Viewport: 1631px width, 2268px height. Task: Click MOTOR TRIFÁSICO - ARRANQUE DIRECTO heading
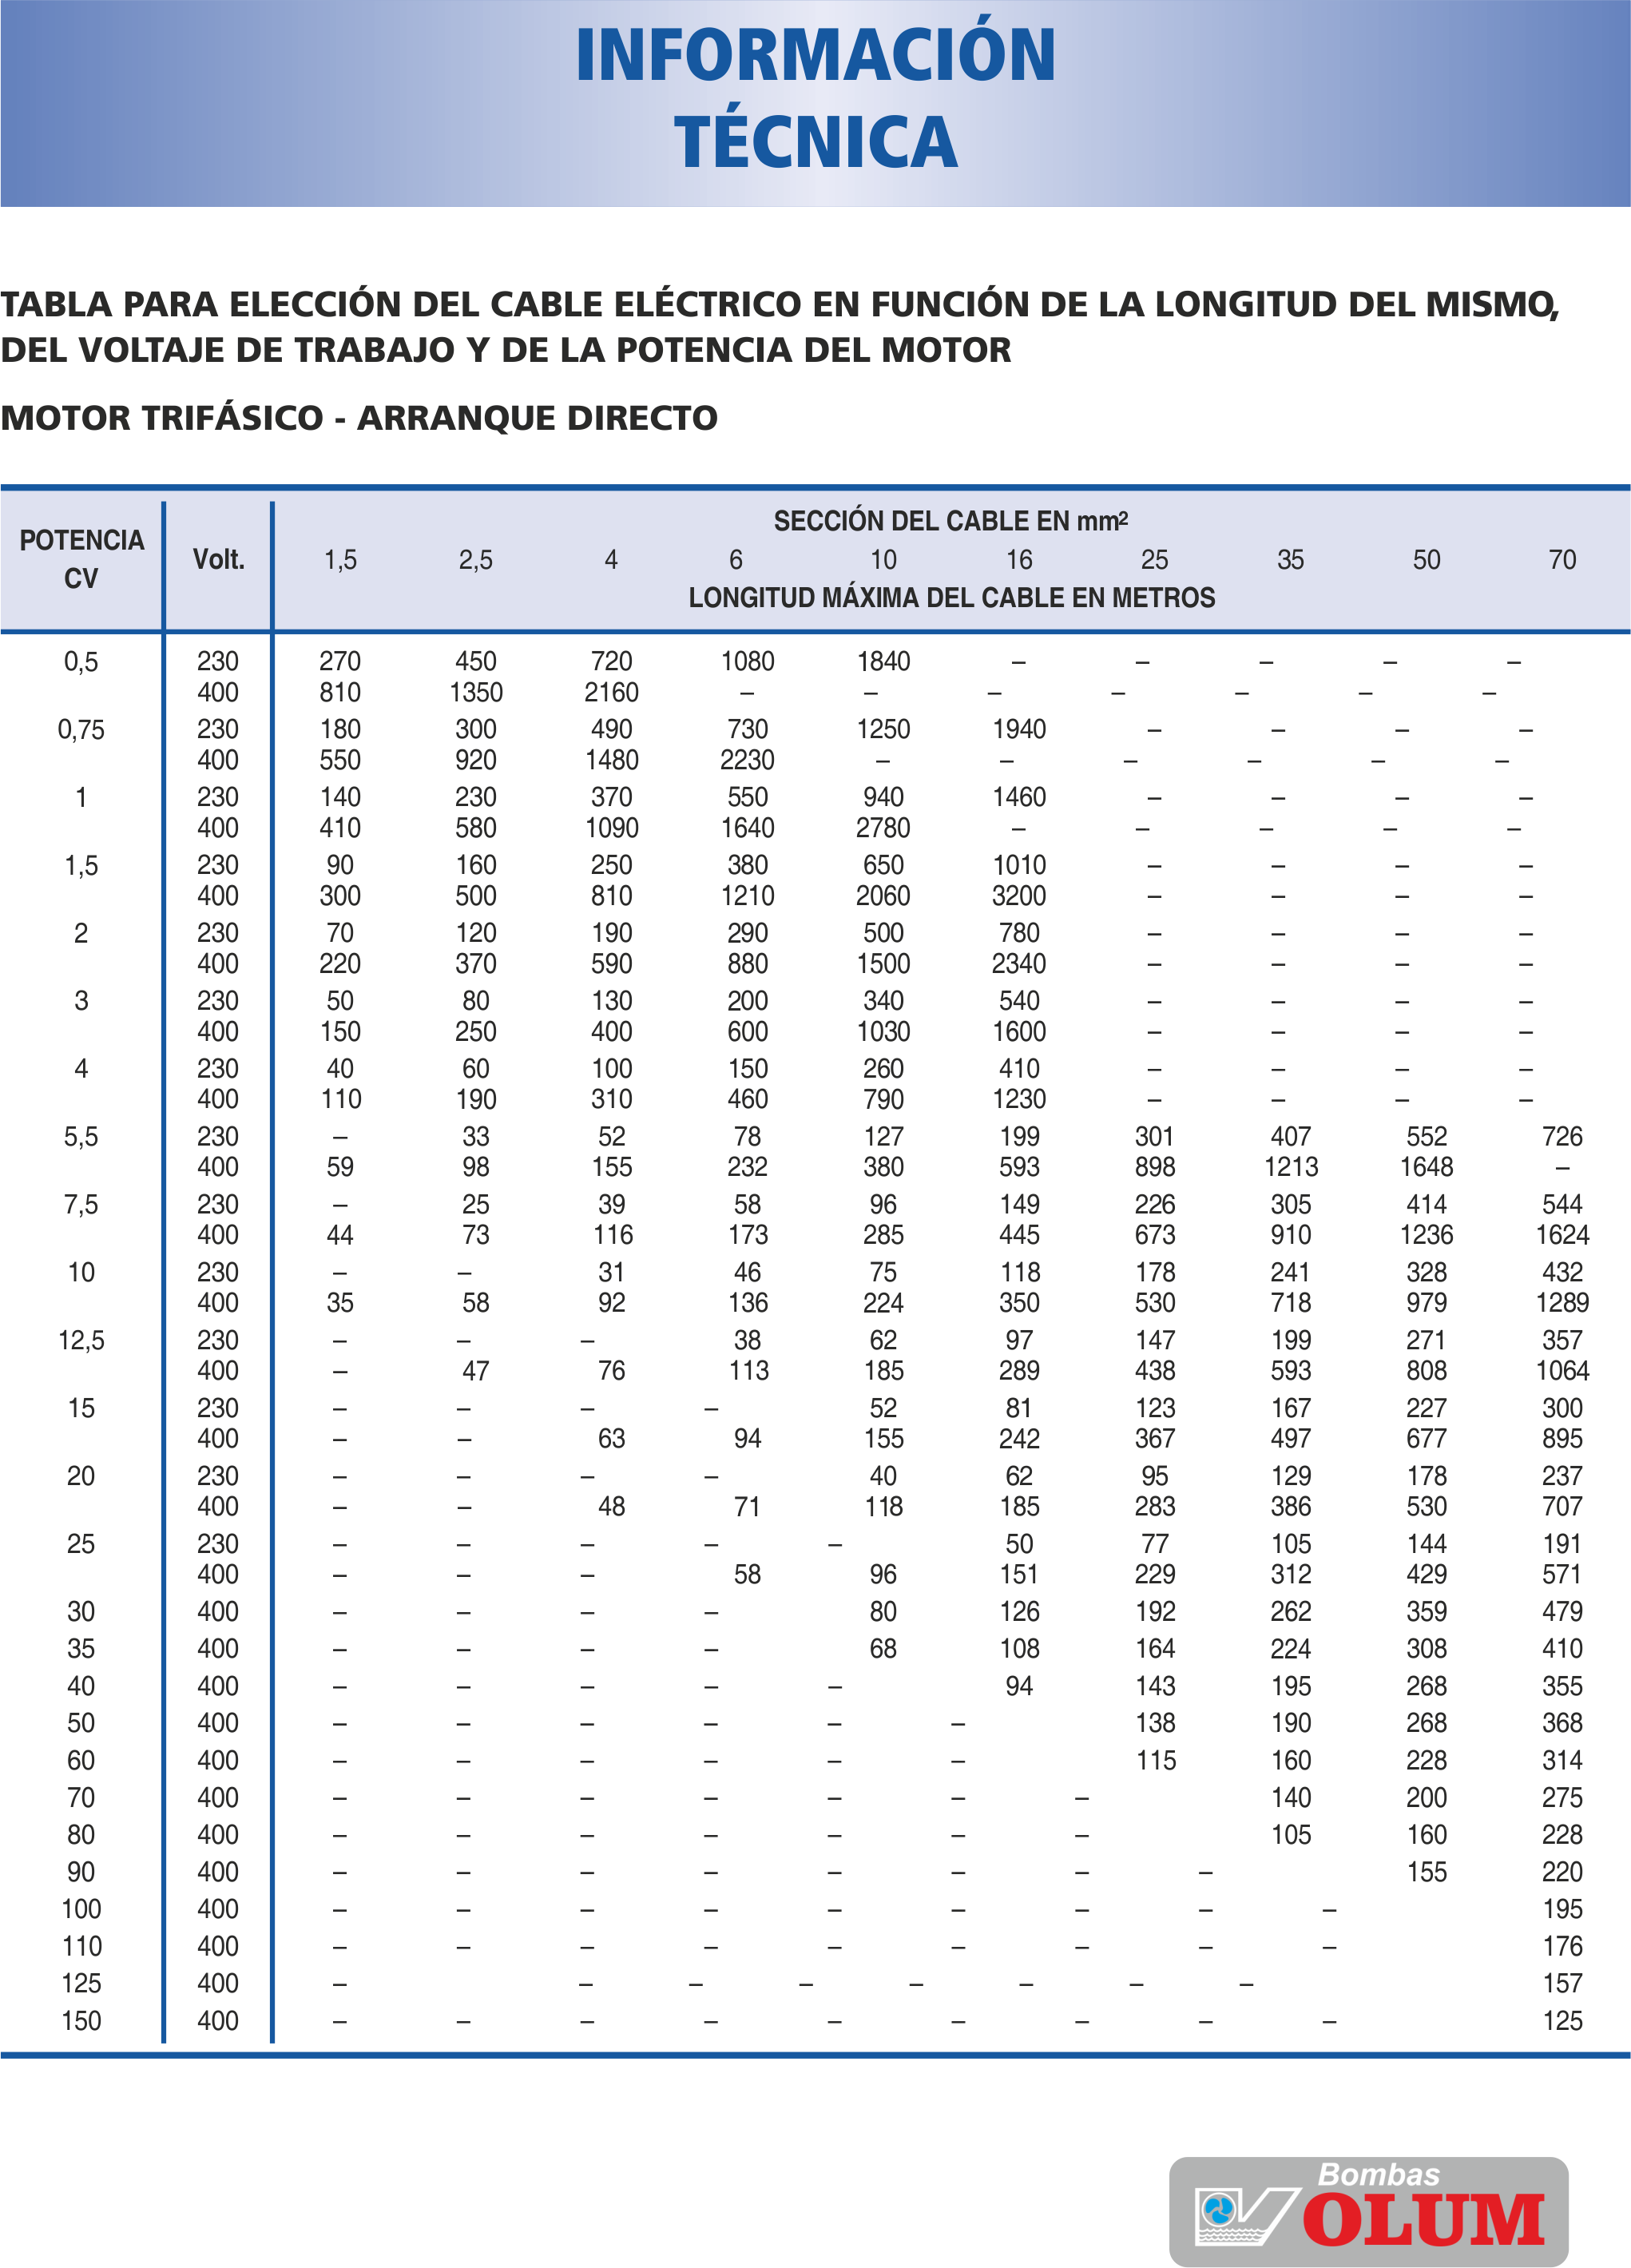[359, 418]
